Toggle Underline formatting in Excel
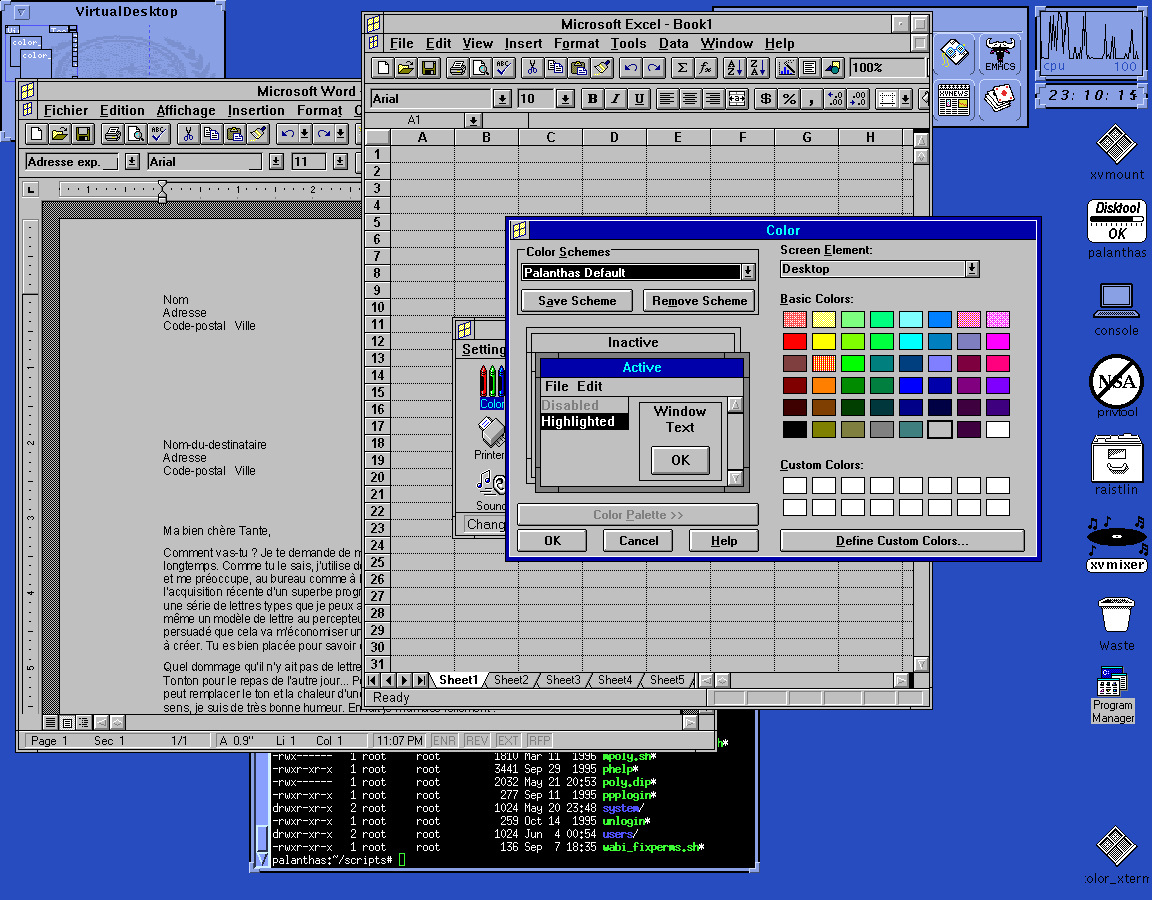 pyautogui.click(x=639, y=98)
